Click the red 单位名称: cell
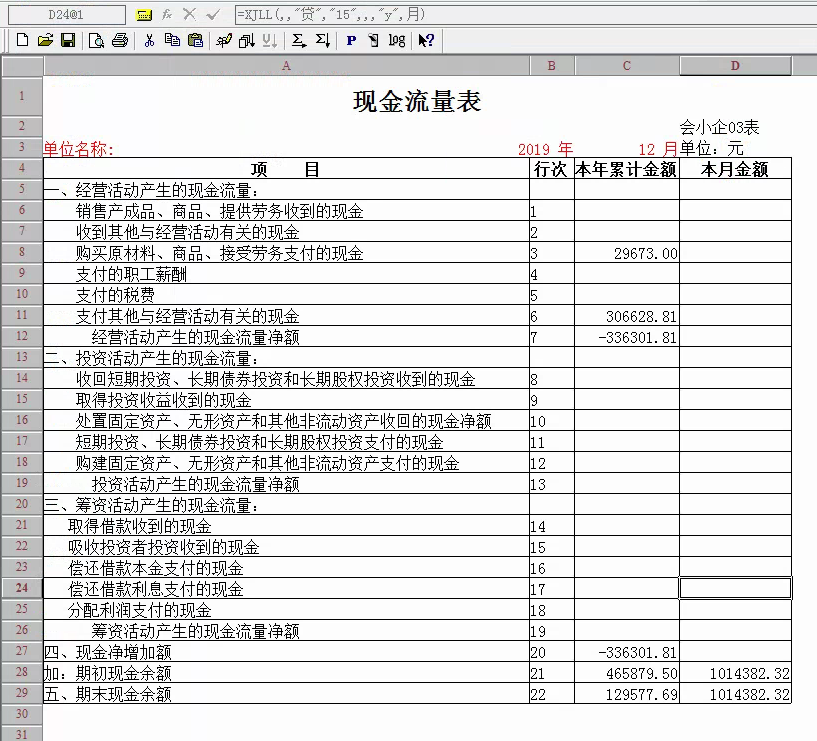This screenshot has width=817, height=741. coord(79,149)
